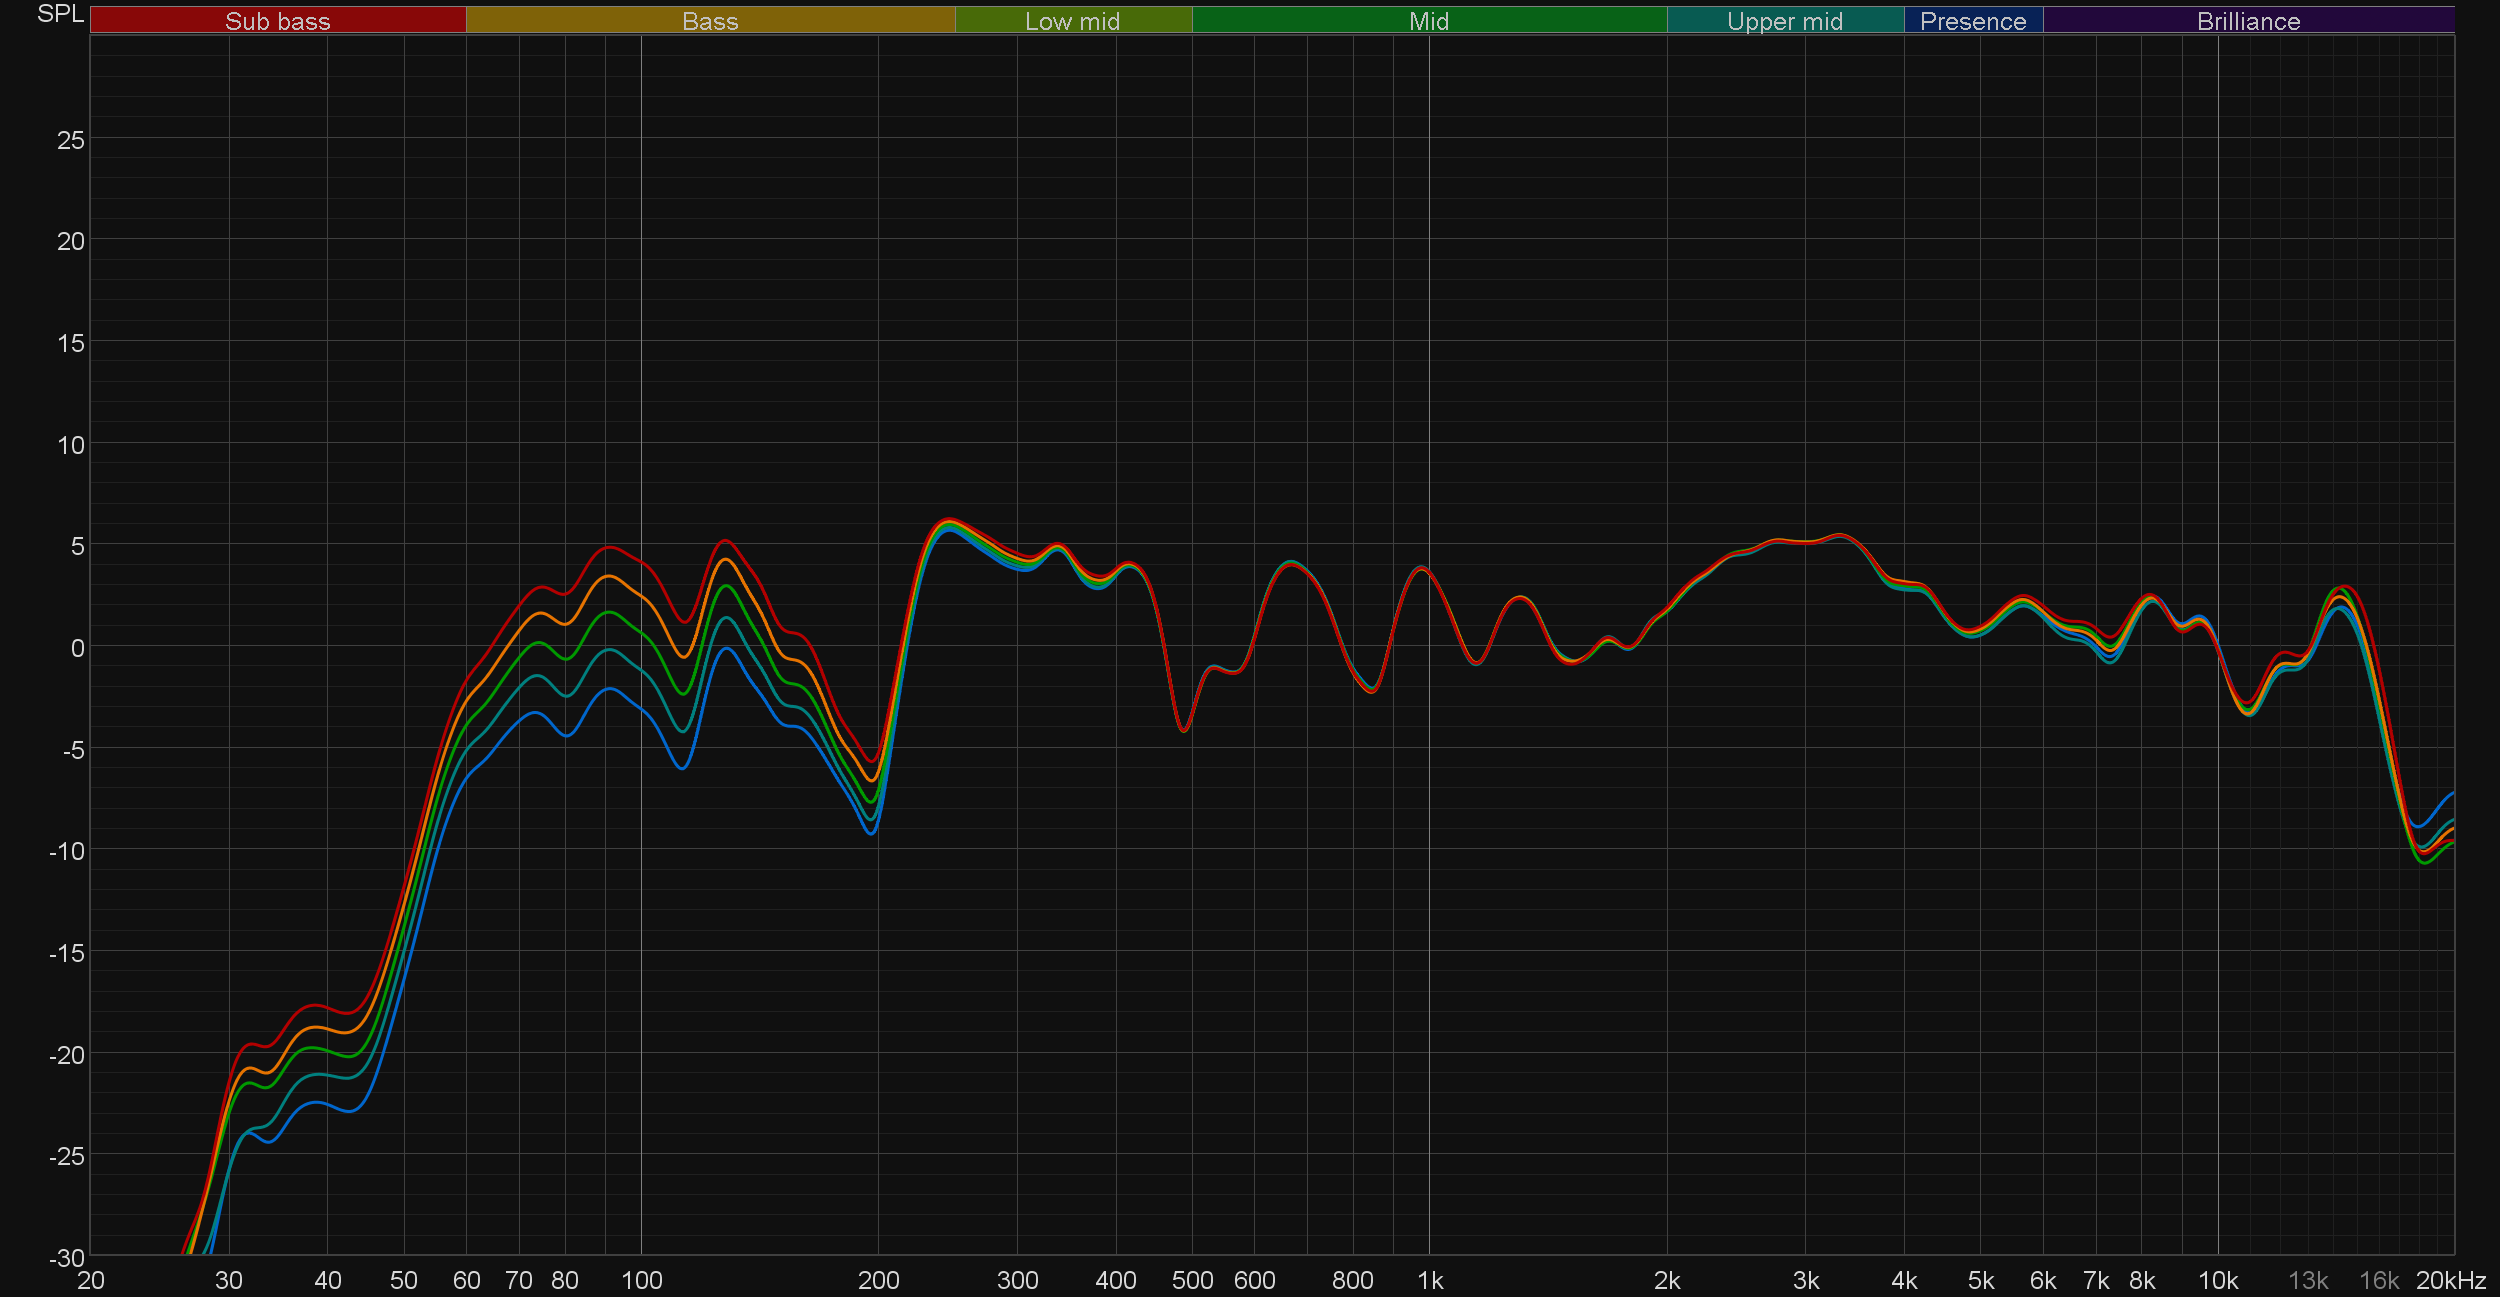Click the Sub bass band label
Viewport: 2500px width, 1297px height.
(277, 21)
